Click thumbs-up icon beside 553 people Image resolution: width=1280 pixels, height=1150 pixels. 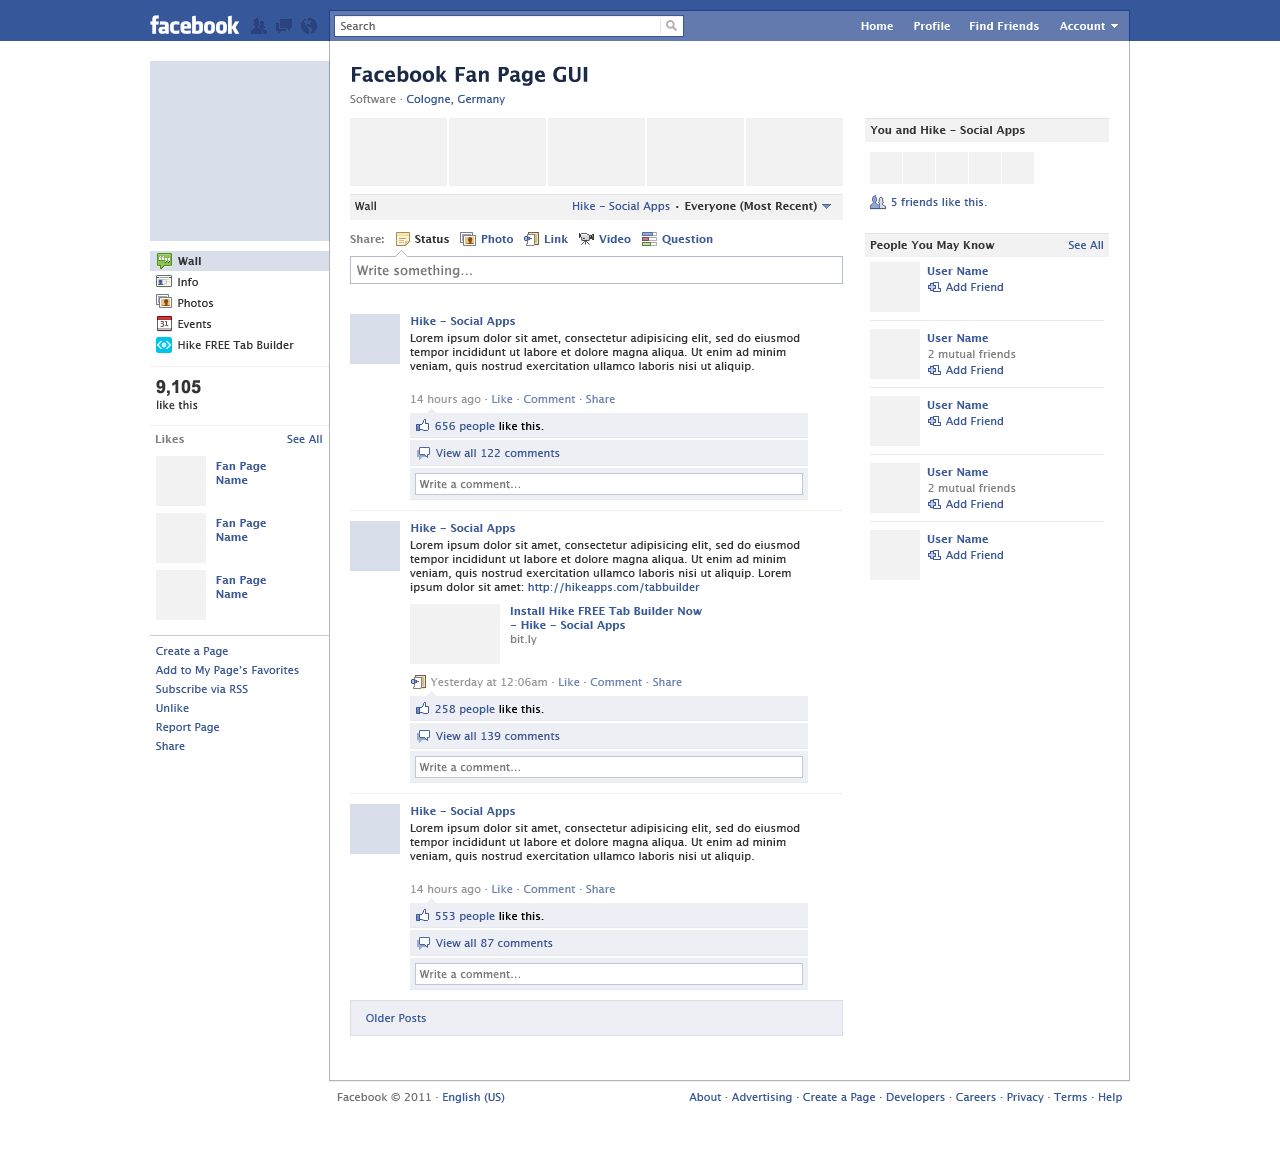click(x=423, y=916)
